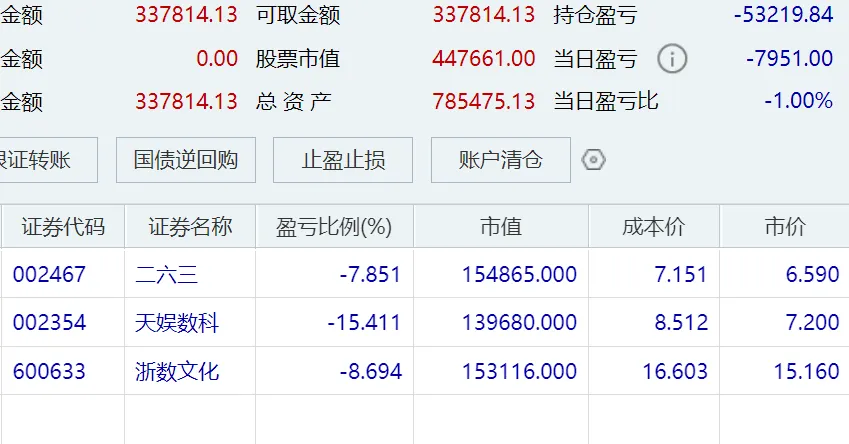Click the 市值 column header
Screen dimensions: 849x444
501,227
